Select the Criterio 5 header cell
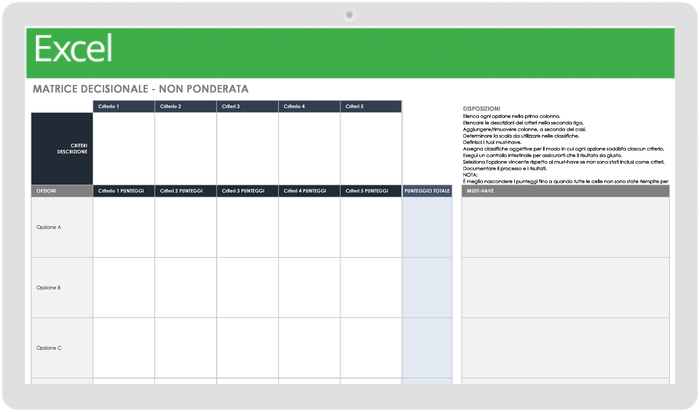Screen dimensions: 700x412 (371, 106)
